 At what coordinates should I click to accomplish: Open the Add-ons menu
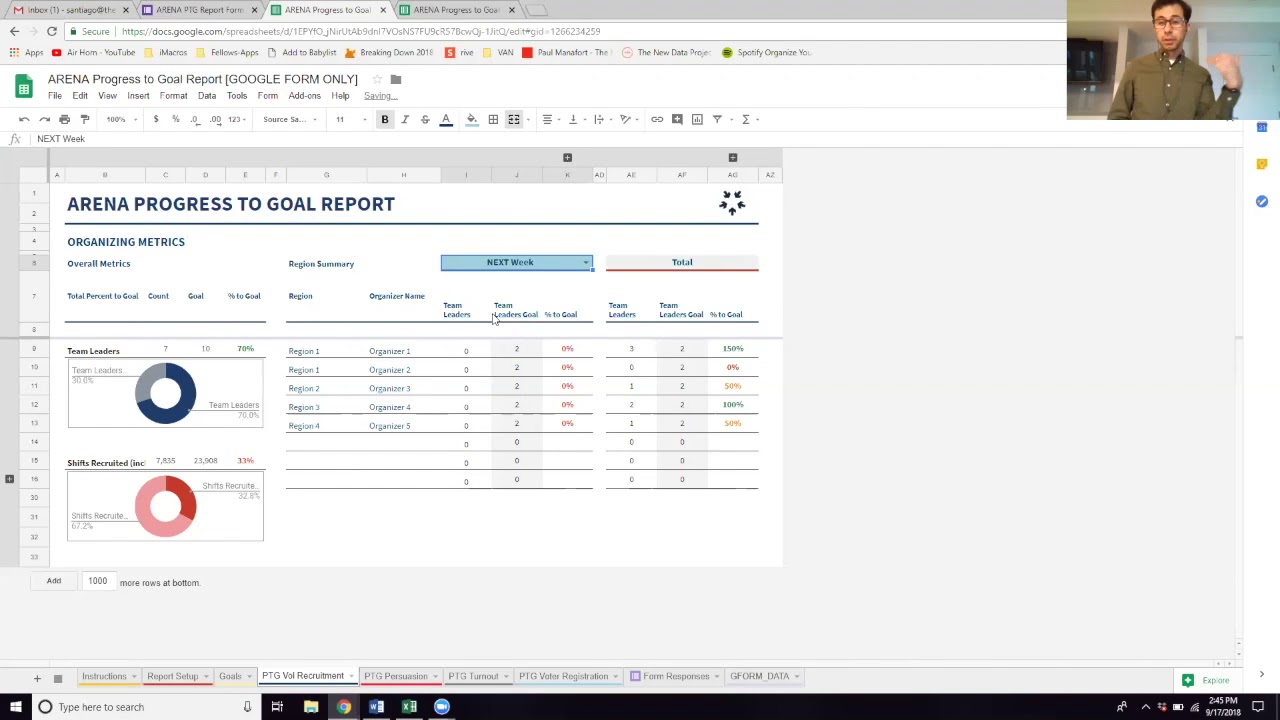tap(305, 96)
